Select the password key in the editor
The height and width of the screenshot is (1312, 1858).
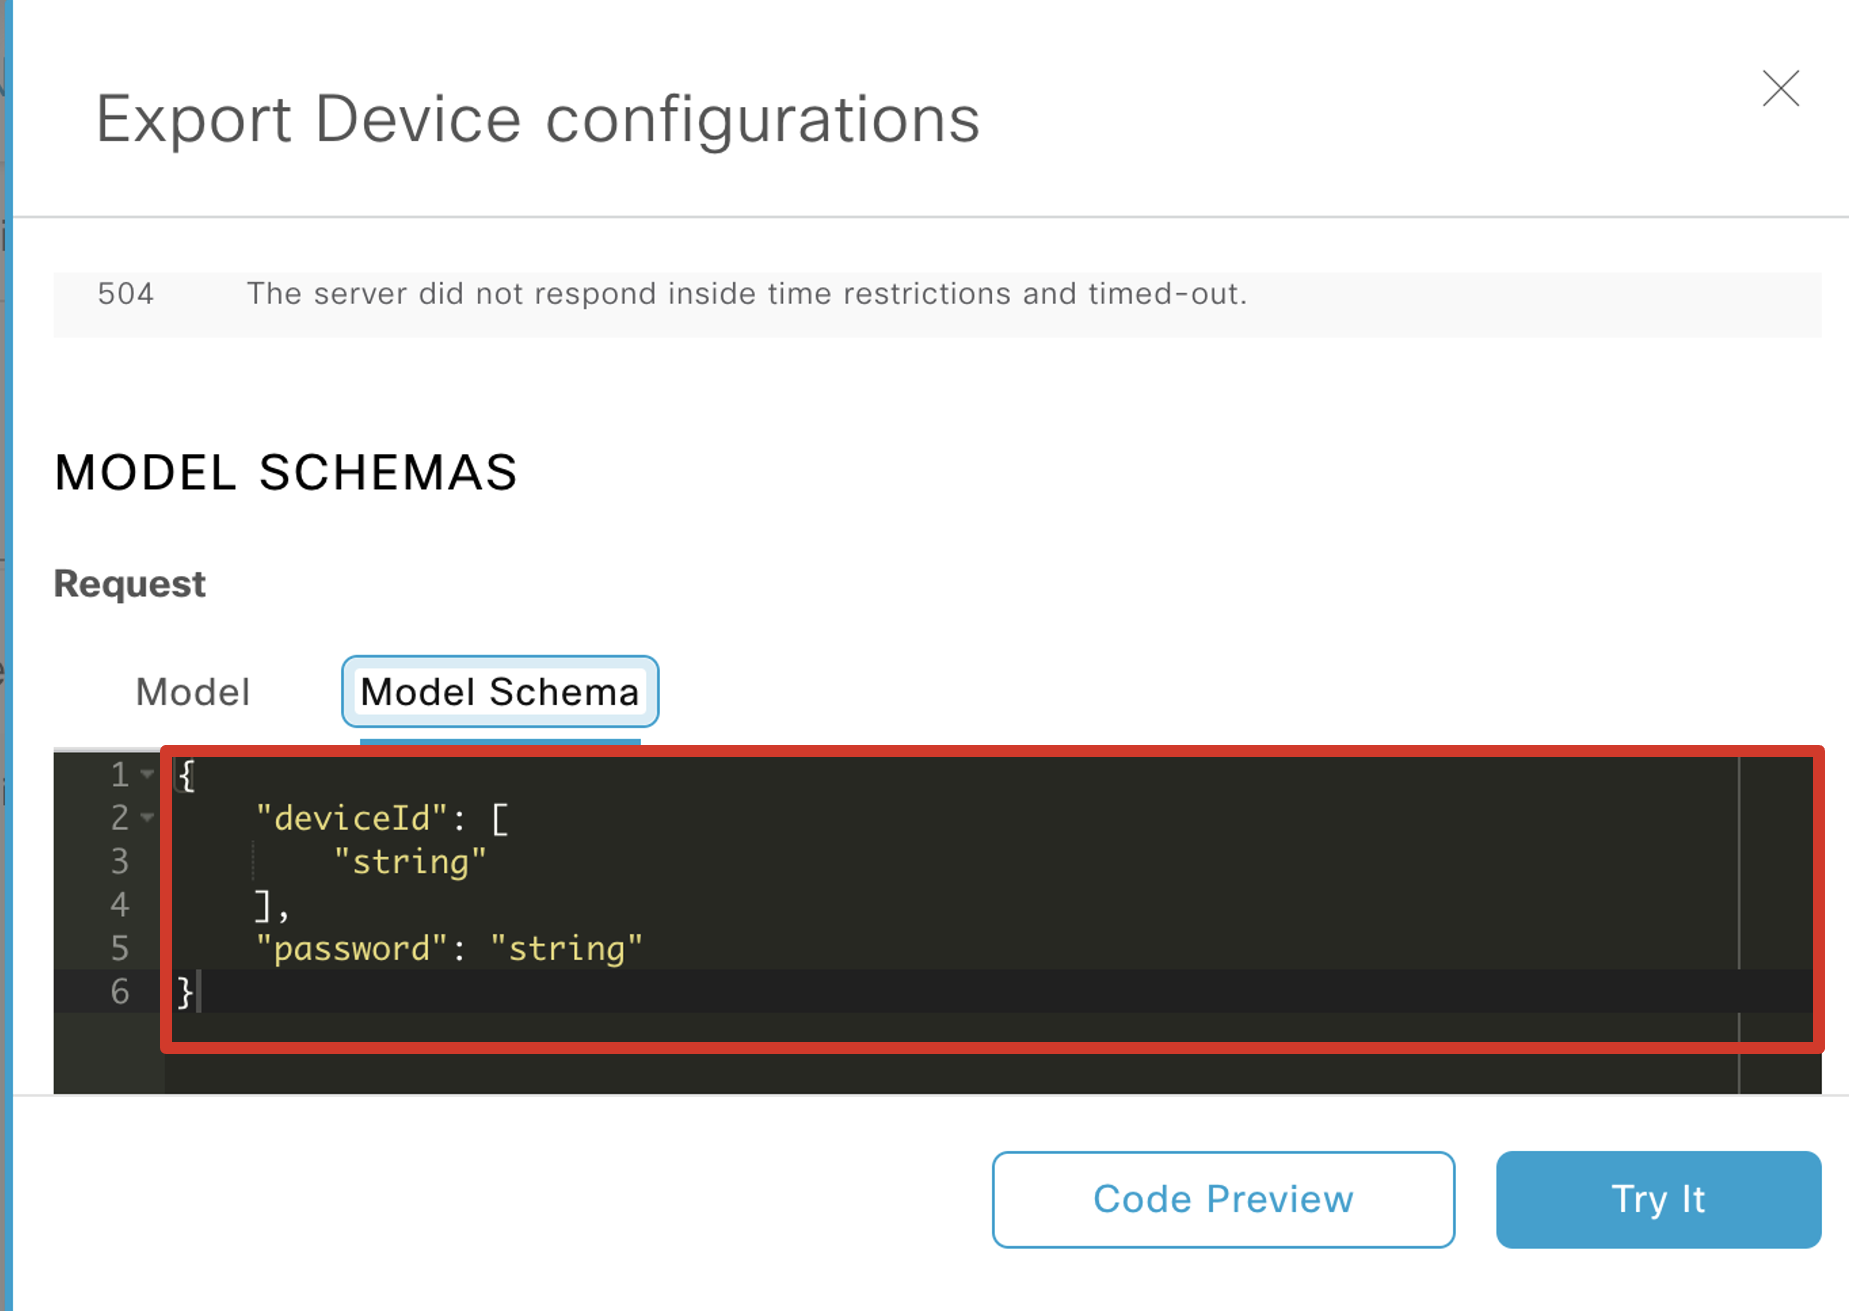click(349, 948)
